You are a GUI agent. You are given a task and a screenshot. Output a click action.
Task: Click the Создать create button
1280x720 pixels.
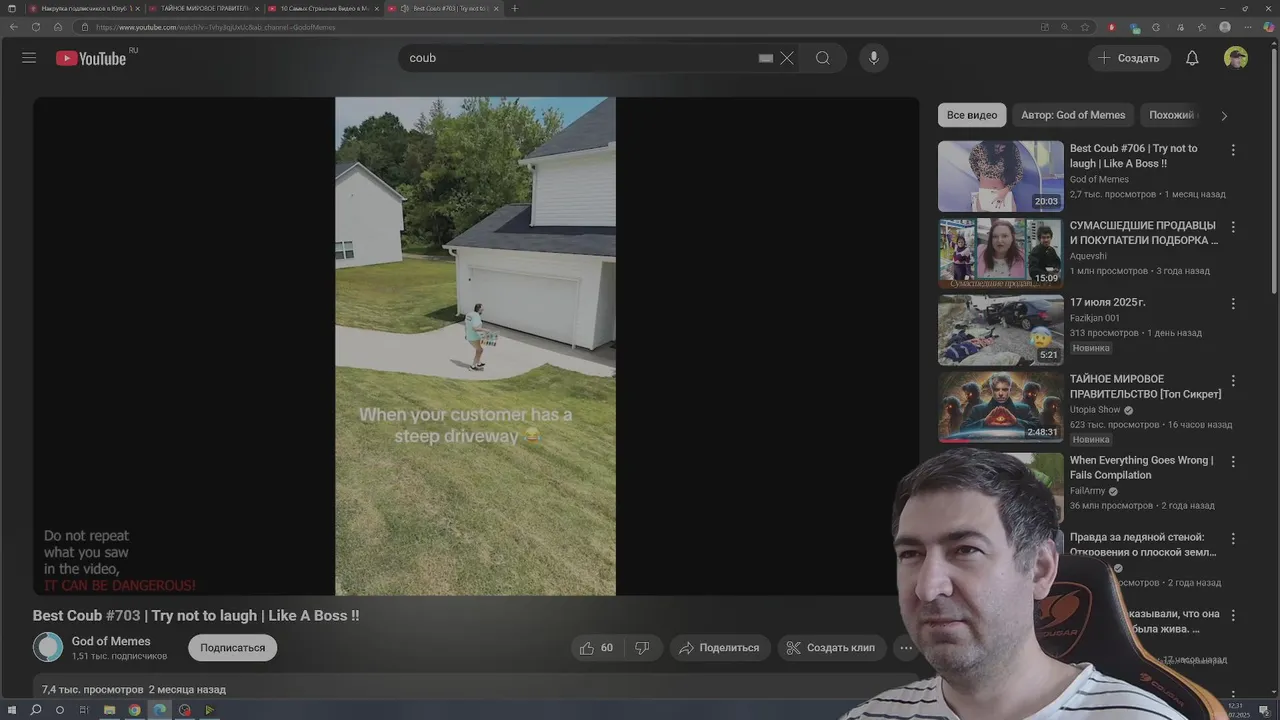(1129, 58)
